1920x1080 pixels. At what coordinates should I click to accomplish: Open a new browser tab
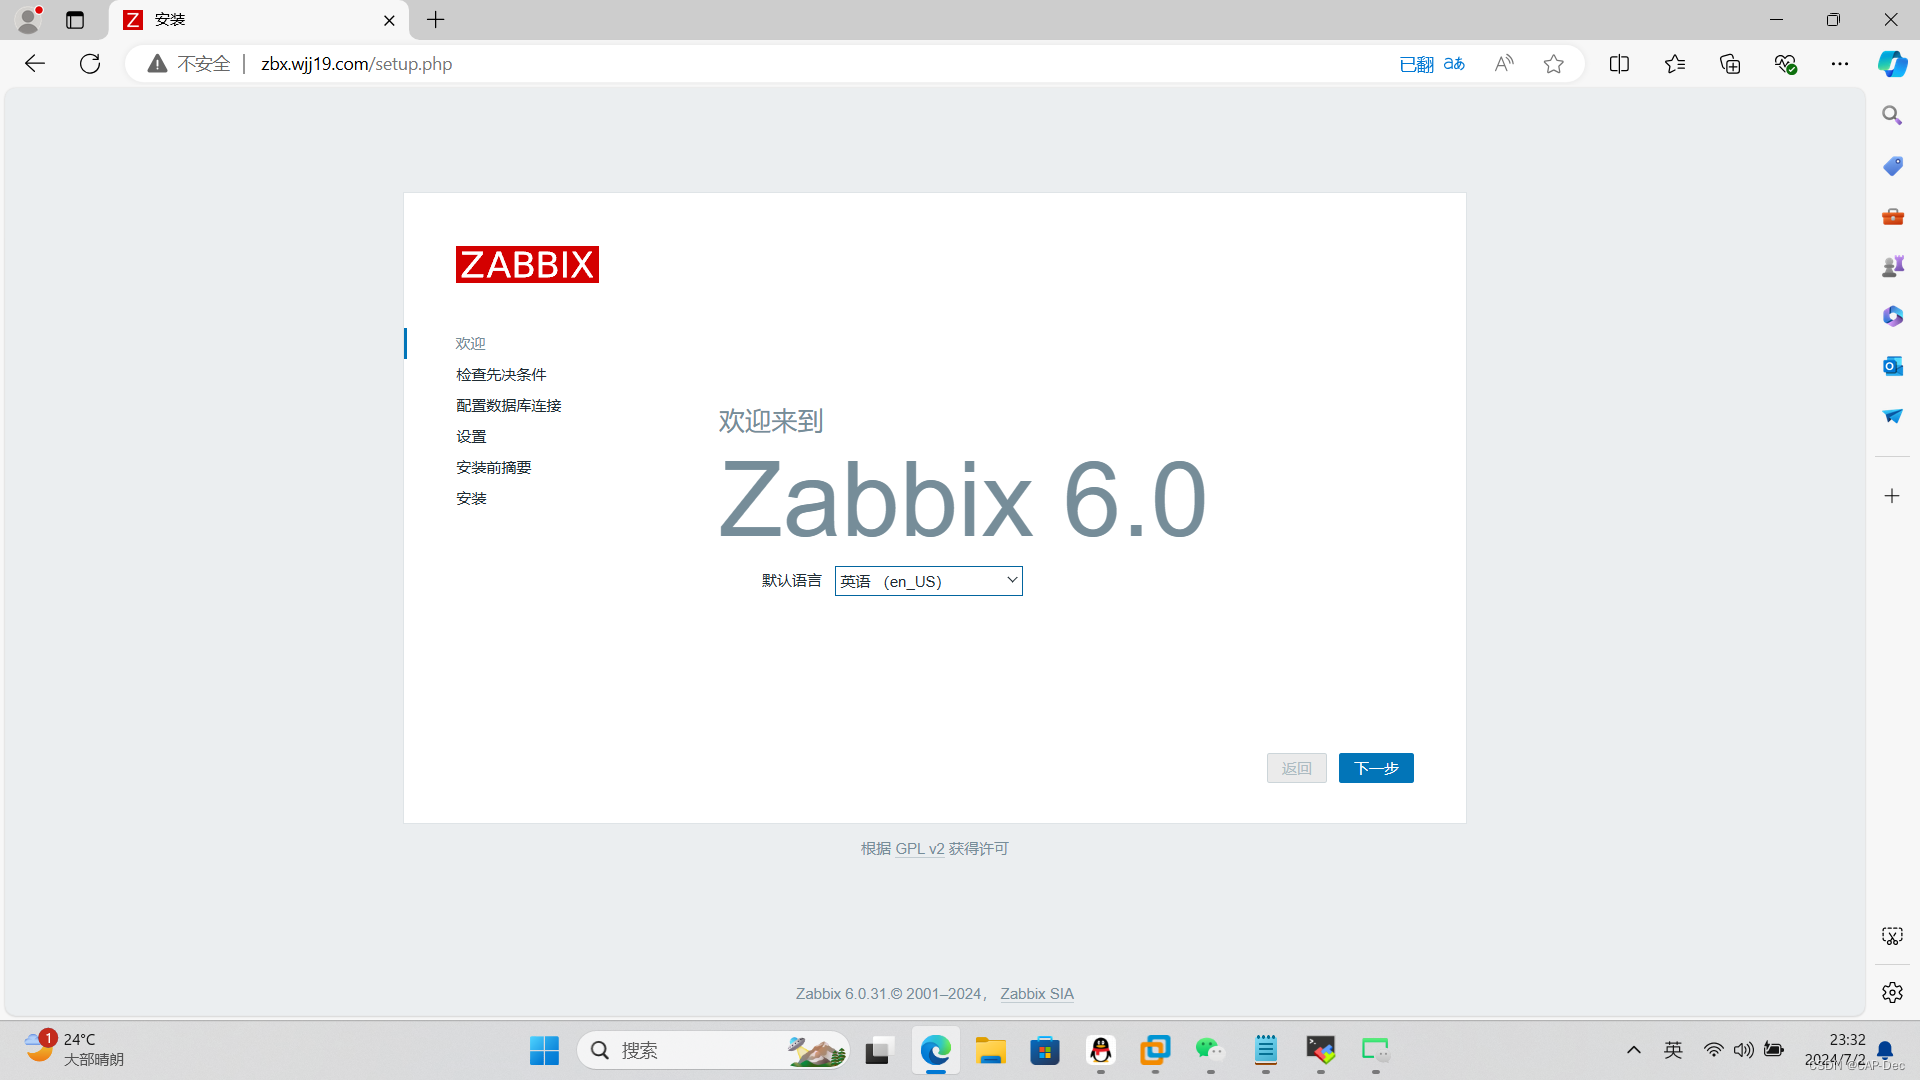(436, 20)
